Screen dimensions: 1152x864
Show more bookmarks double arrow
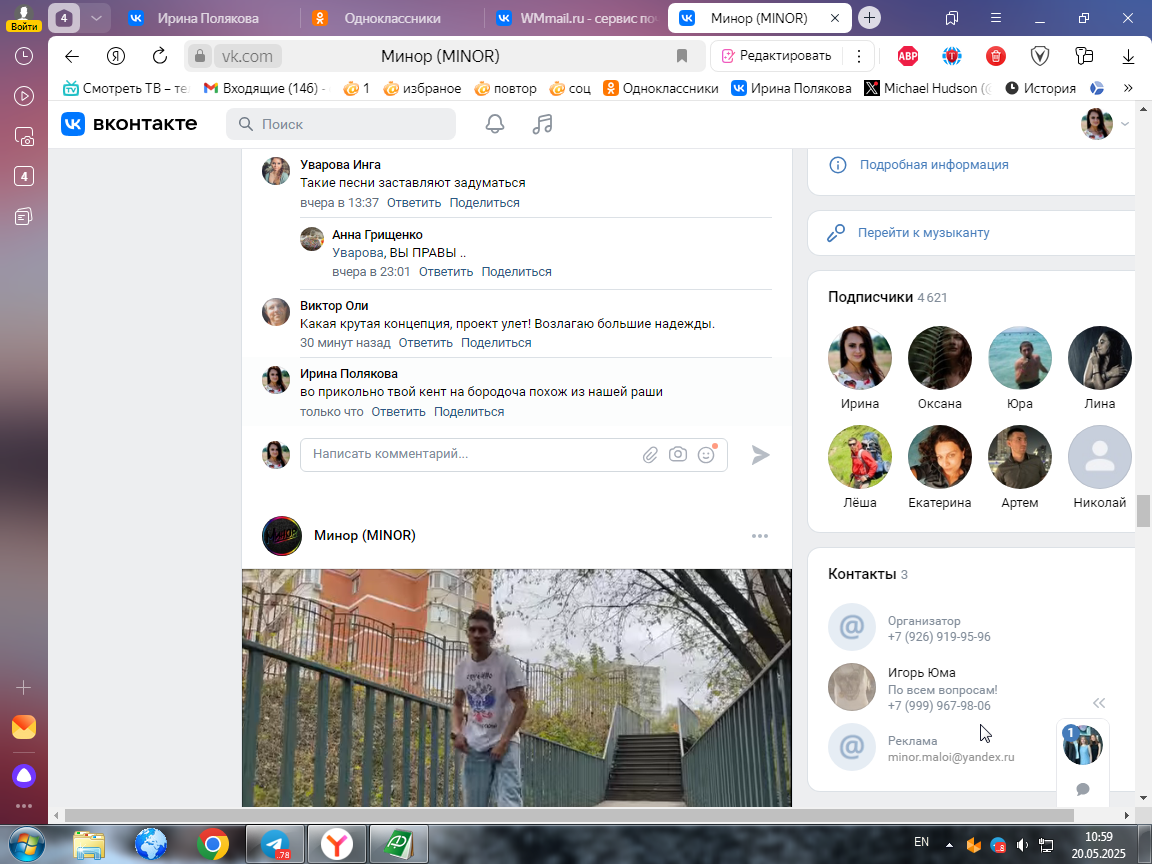[1128, 88]
